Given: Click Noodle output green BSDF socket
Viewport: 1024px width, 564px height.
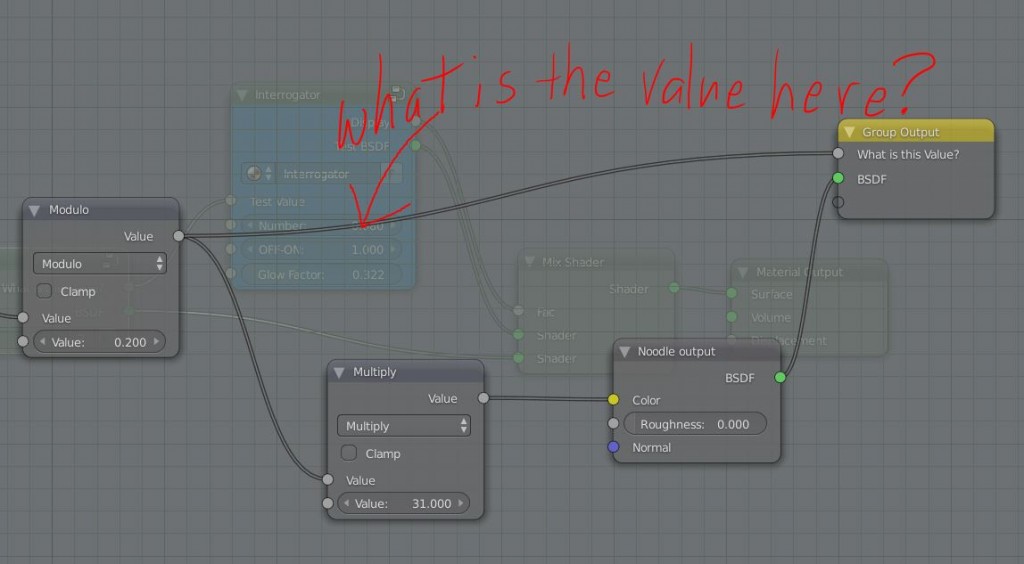Looking at the screenshot, I should [x=780, y=377].
